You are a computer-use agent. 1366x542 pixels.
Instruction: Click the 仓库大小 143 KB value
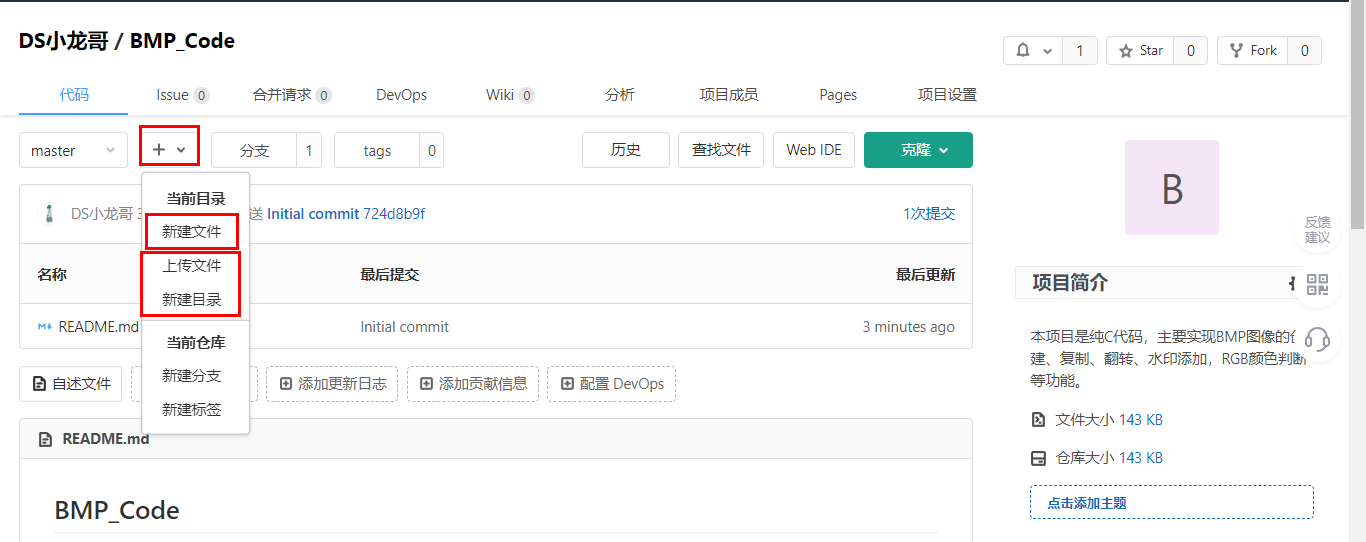[x=1141, y=458]
